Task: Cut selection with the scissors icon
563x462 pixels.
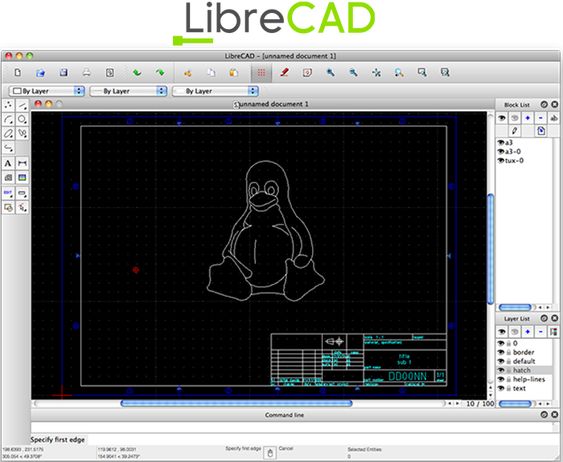Action: pos(187,73)
